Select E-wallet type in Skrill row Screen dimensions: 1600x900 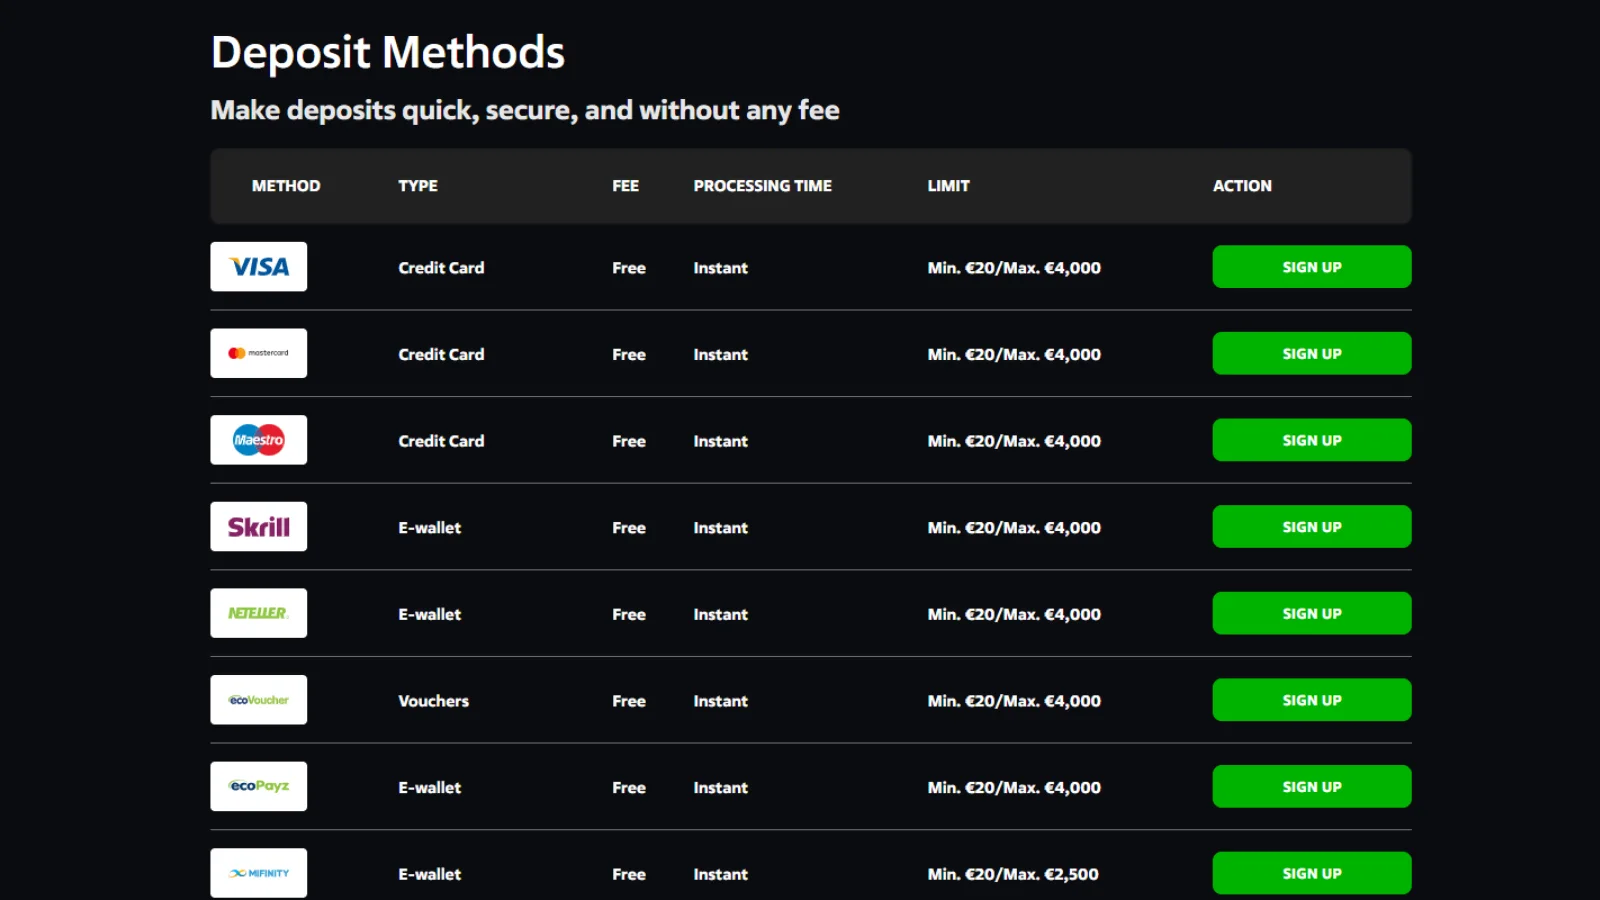[429, 528]
